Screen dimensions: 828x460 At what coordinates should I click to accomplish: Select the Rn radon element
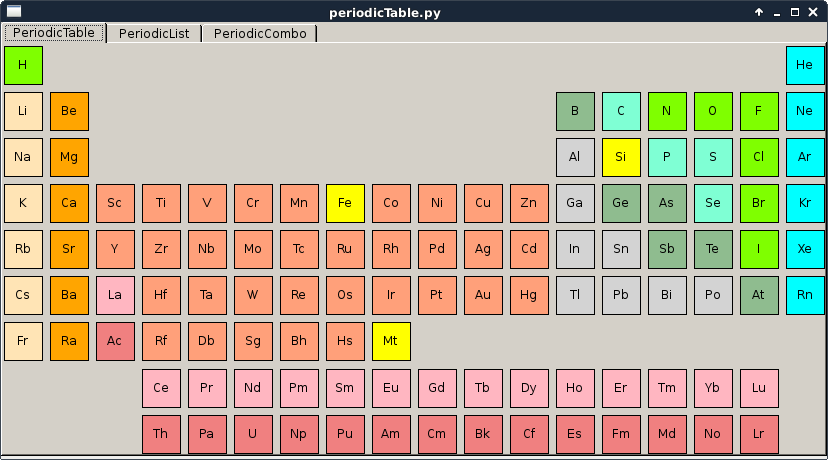(x=805, y=295)
